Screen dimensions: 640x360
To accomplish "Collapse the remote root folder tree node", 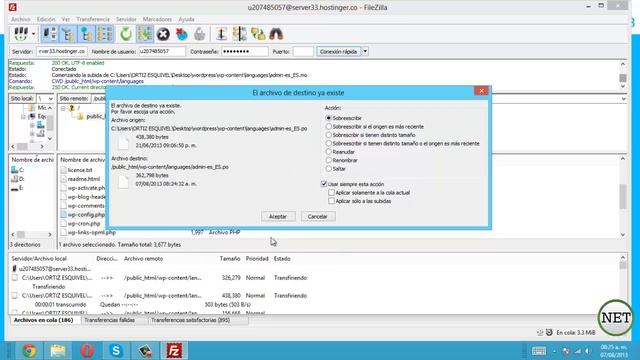I will [63, 108].
